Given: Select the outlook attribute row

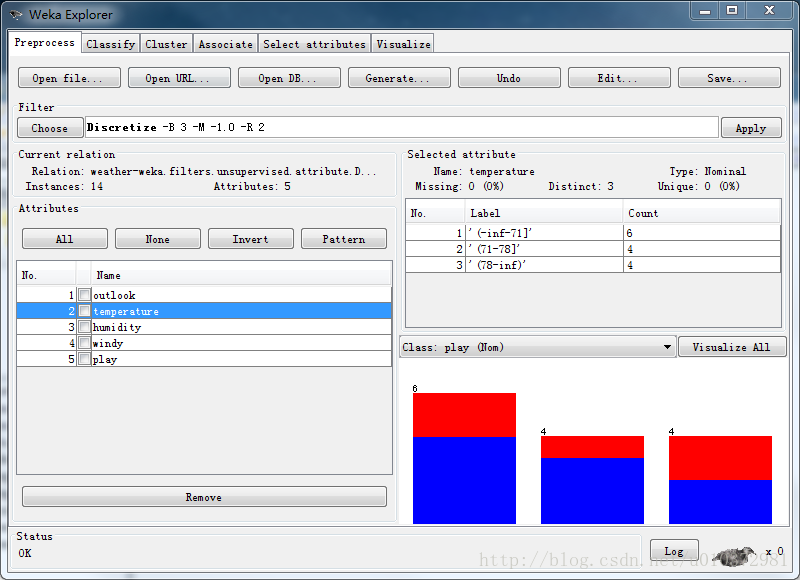Looking at the screenshot, I should click(204, 295).
